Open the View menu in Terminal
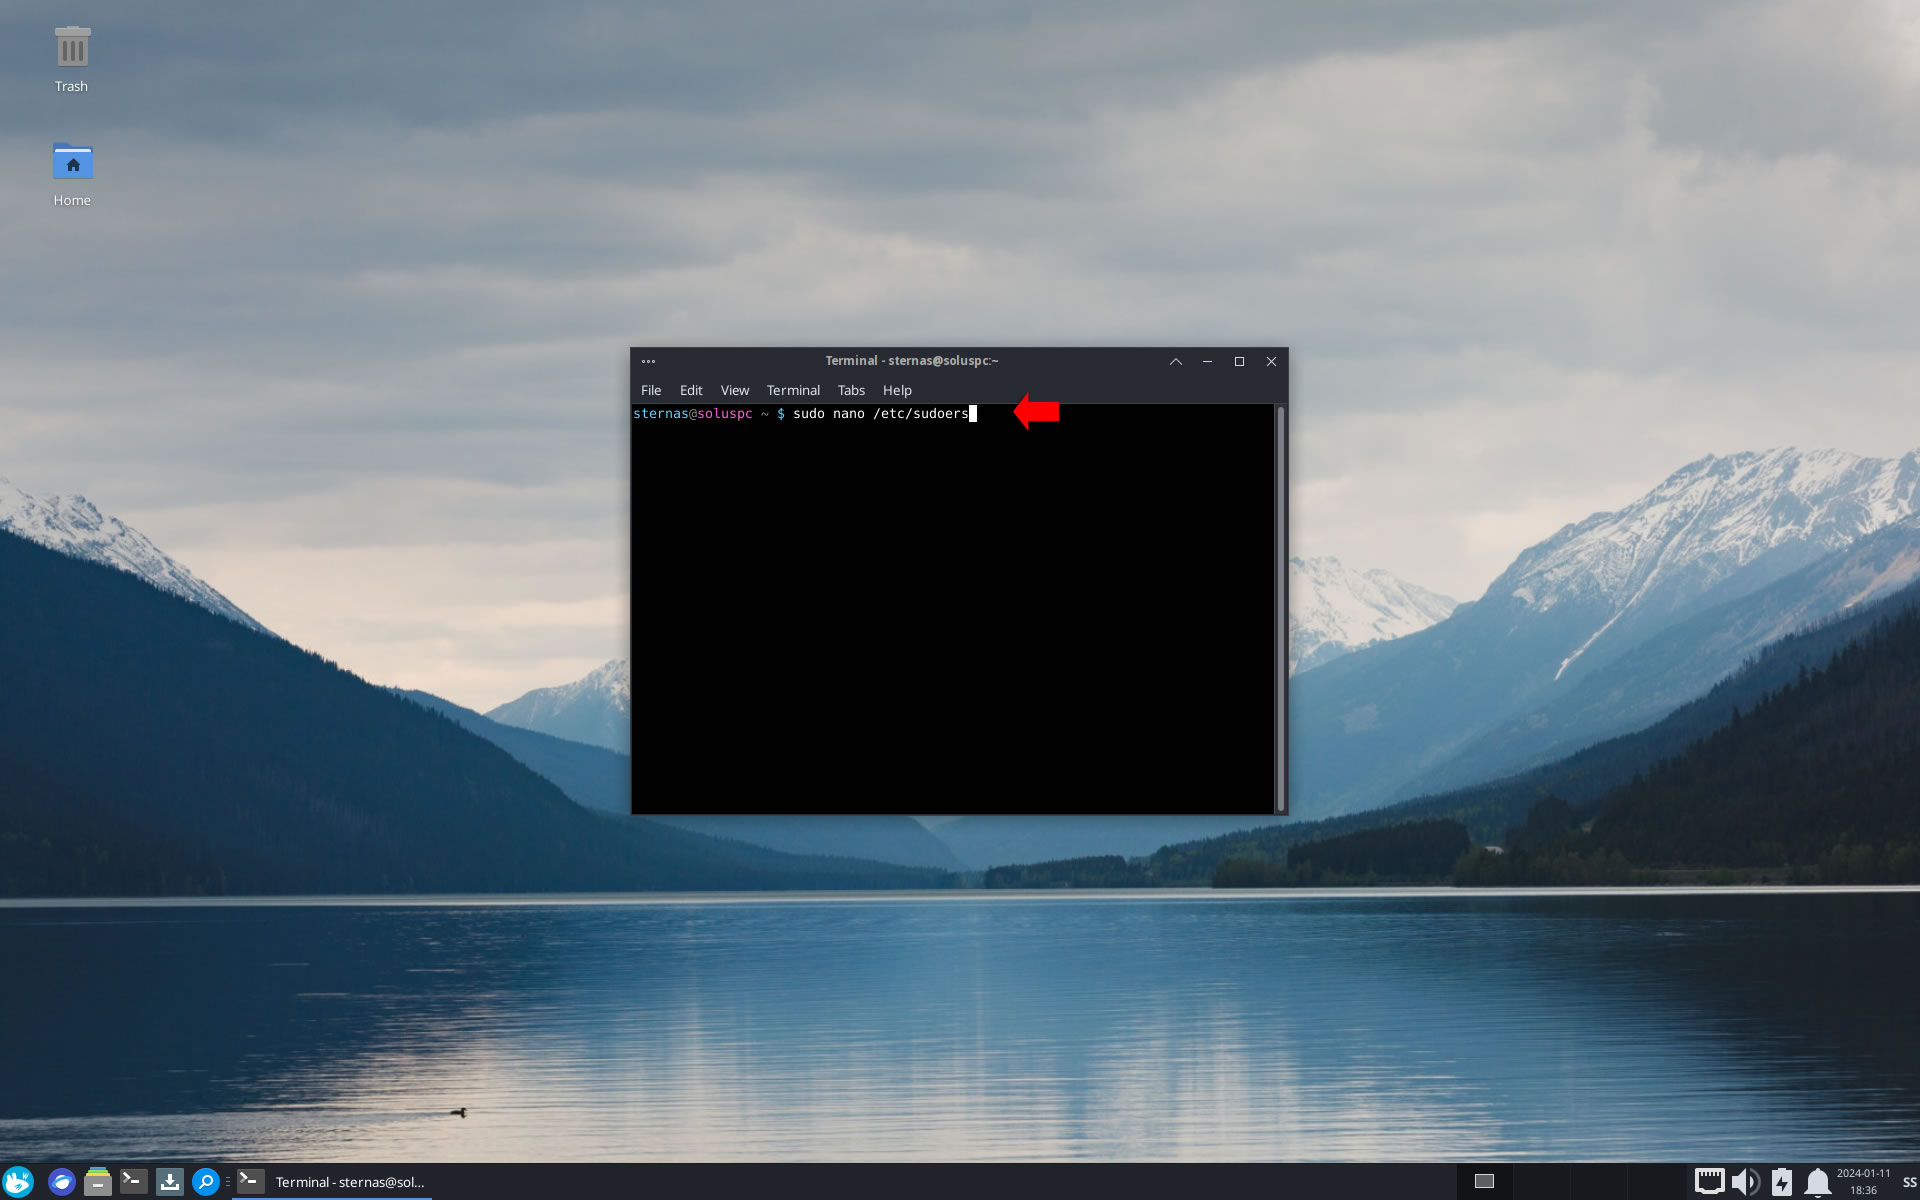The image size is (1920, 1200). (x=735, y=390)
